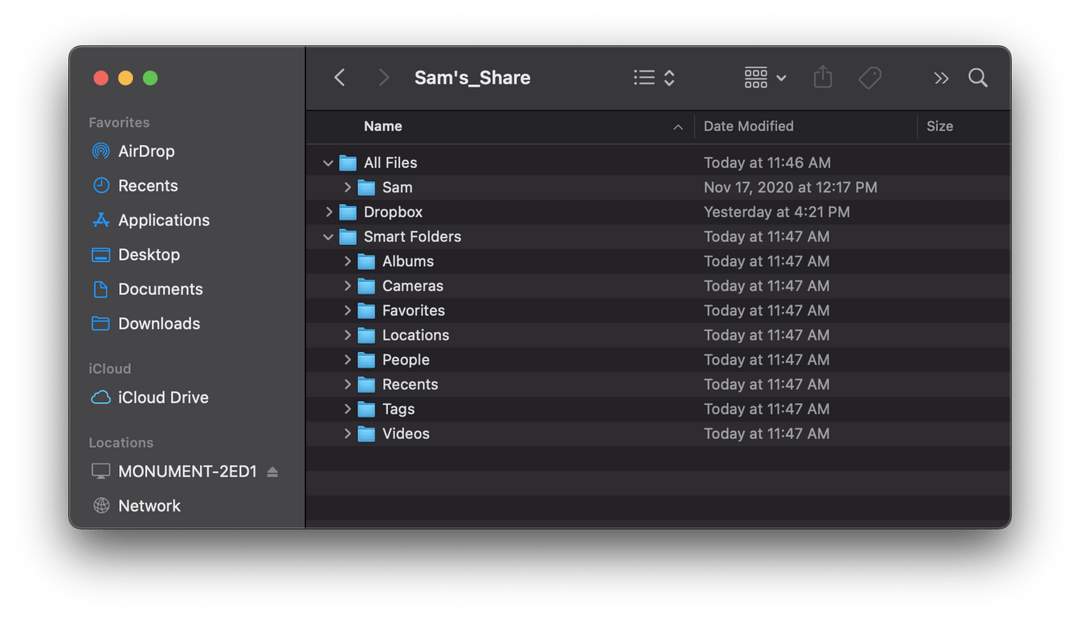1080x619 pixels.
Task: Open iCloud Drive in sidebar
Action: tap(162, 398)
